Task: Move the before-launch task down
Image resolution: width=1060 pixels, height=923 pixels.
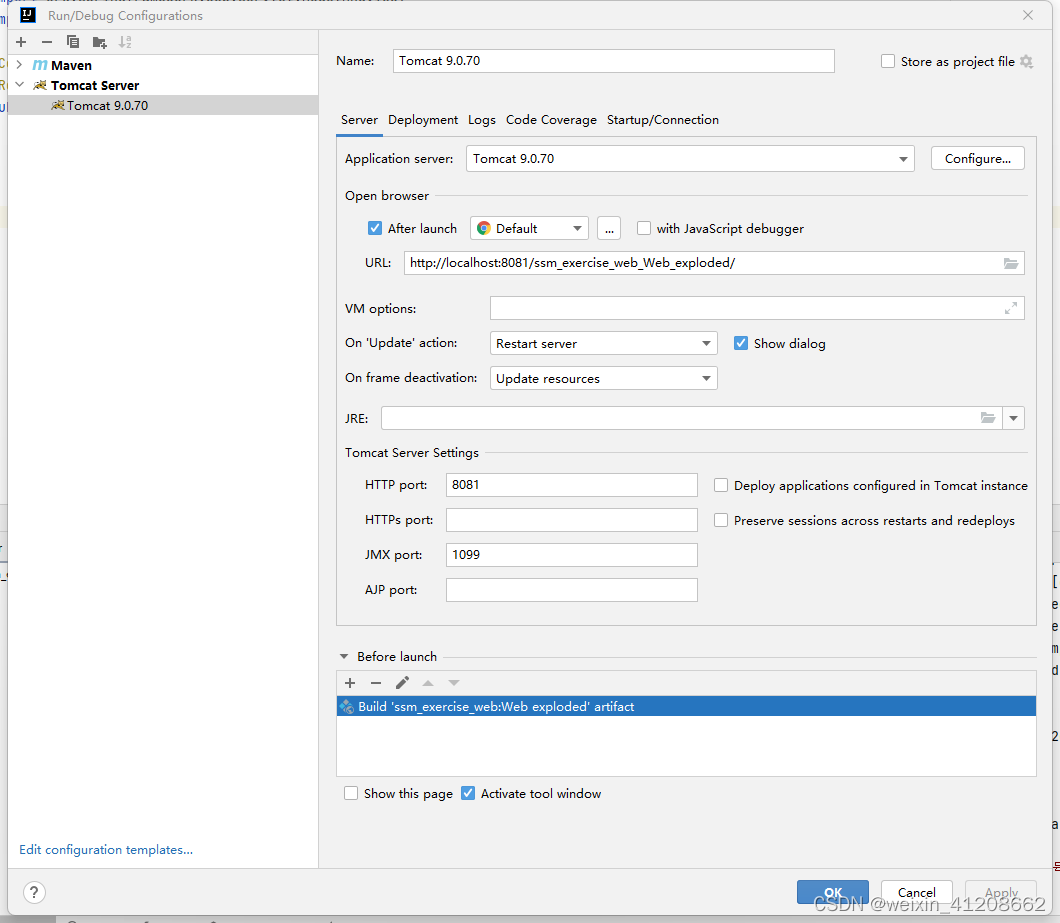Action: [454, 683]
